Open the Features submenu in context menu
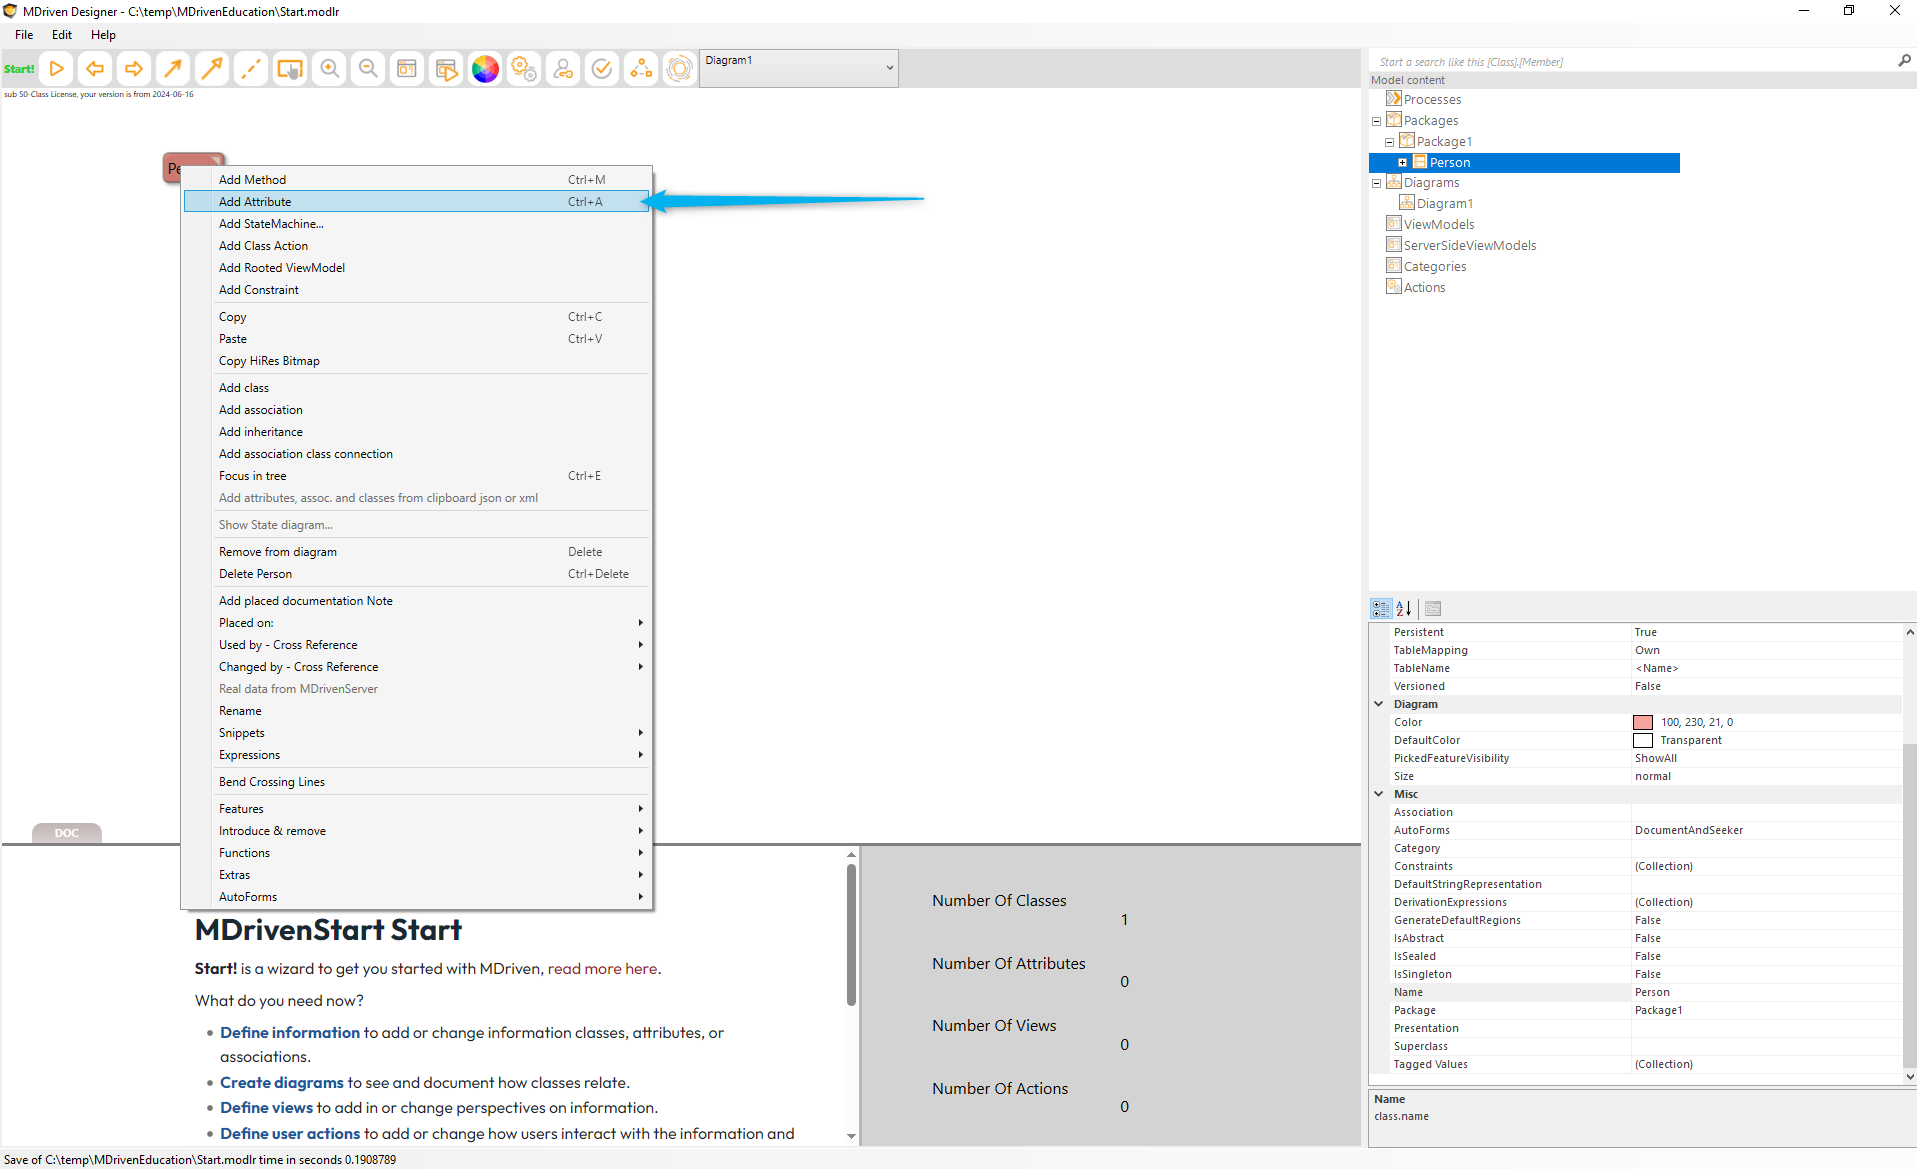The width and height of the screenshot is (1917, 1169). [241, 809]
